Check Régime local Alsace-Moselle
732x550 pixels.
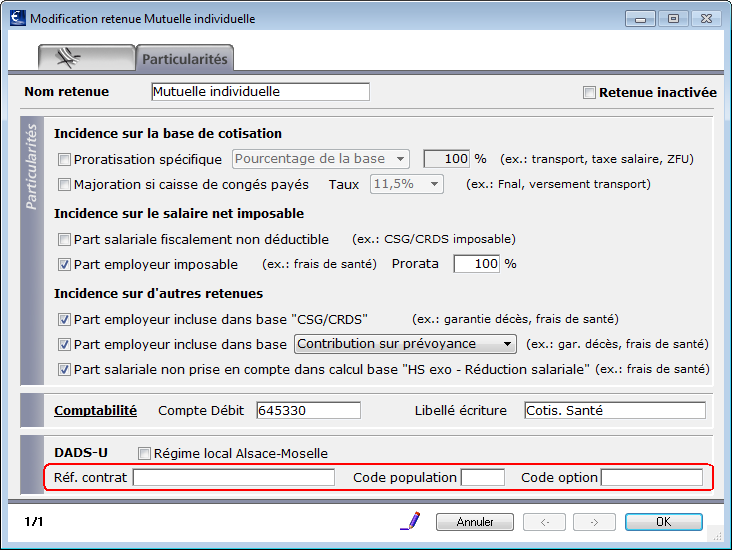click(x=144, y=453)
